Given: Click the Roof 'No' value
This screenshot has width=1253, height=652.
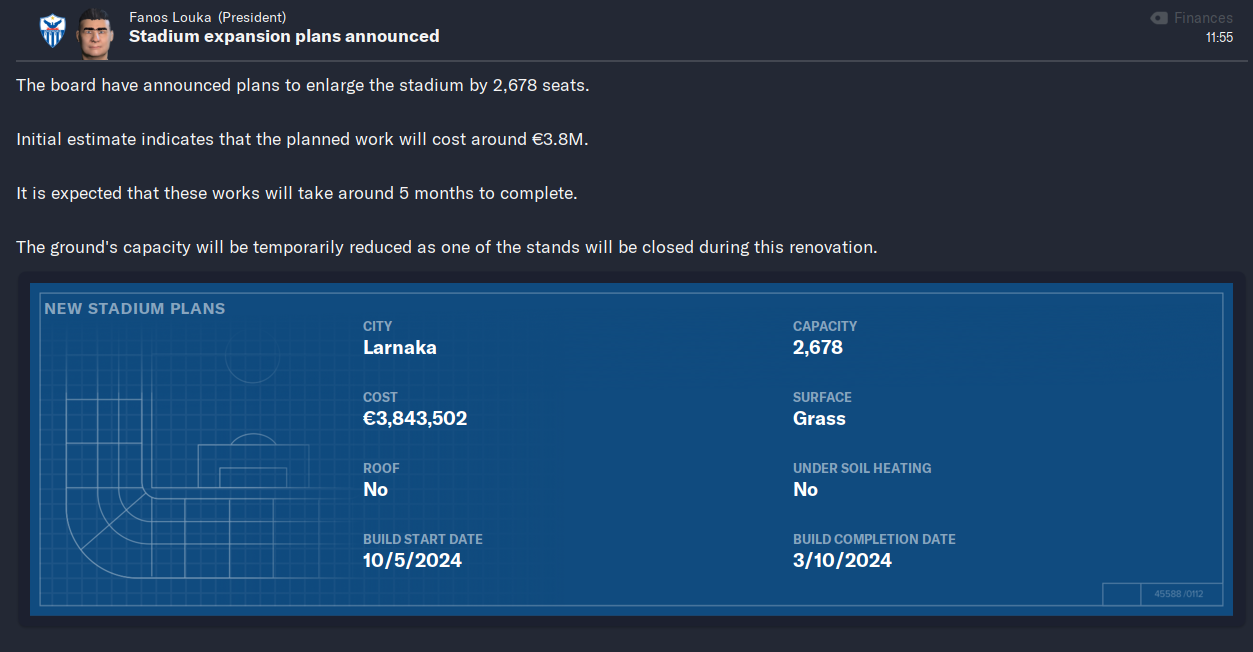Looking at the screenshot, I should pos(375,490).
